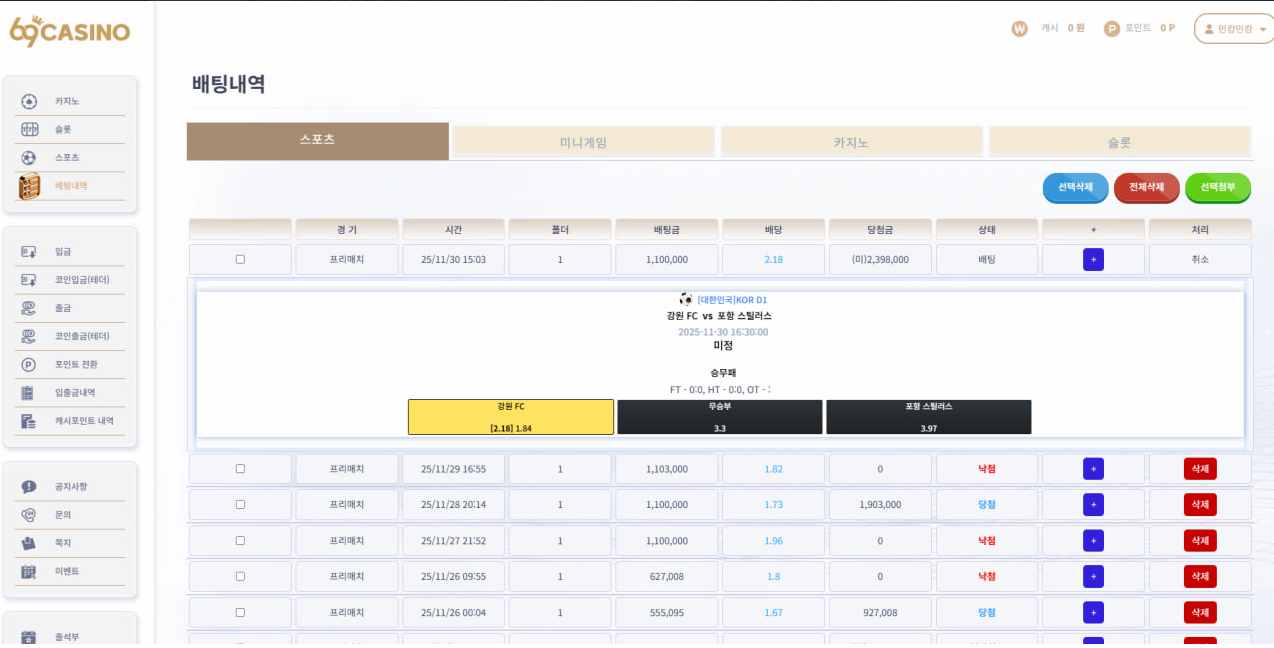Screen dimensions: 1274x648
Task: Click the 카지노 sidebar icon
Action: tap(29, 101)
